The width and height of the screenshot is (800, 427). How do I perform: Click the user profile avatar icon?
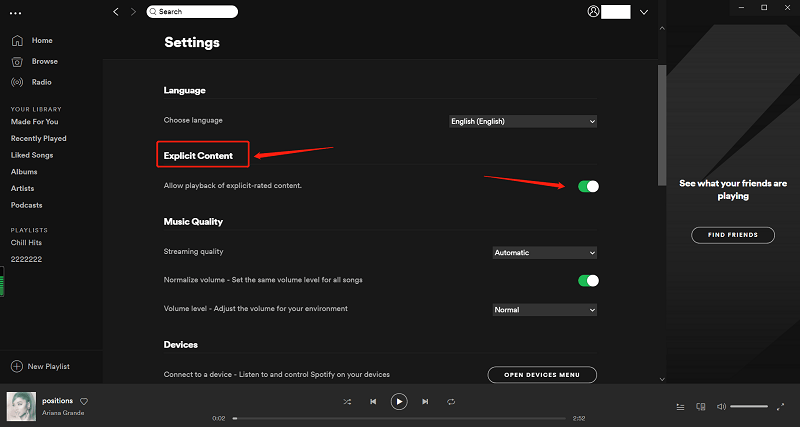click(x=593, y=12)
